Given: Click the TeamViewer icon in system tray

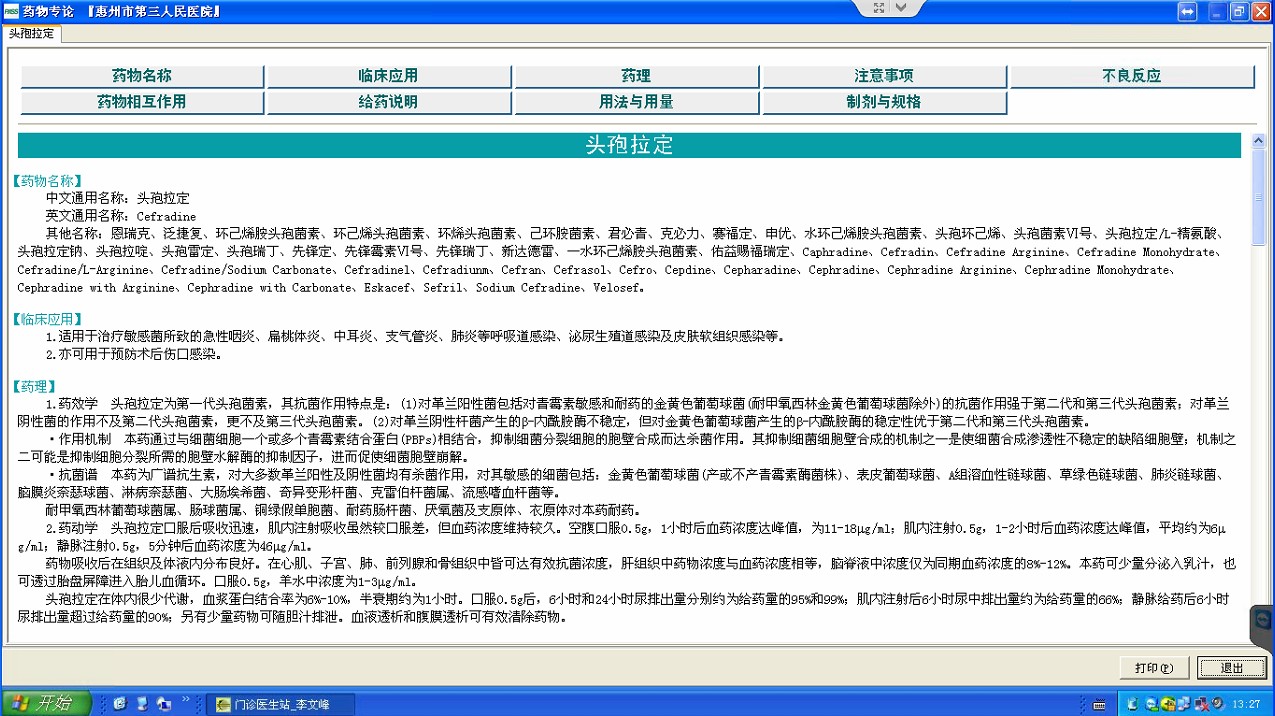Looking at the screenshot, I should pos(1151,704).
